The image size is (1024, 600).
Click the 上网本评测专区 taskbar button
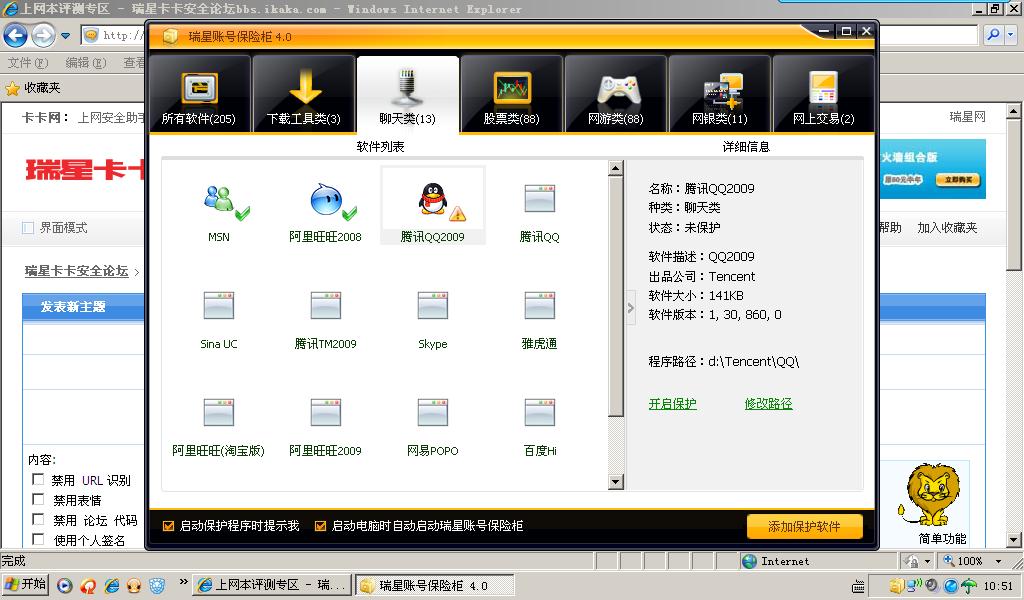(x=273, y=585)
